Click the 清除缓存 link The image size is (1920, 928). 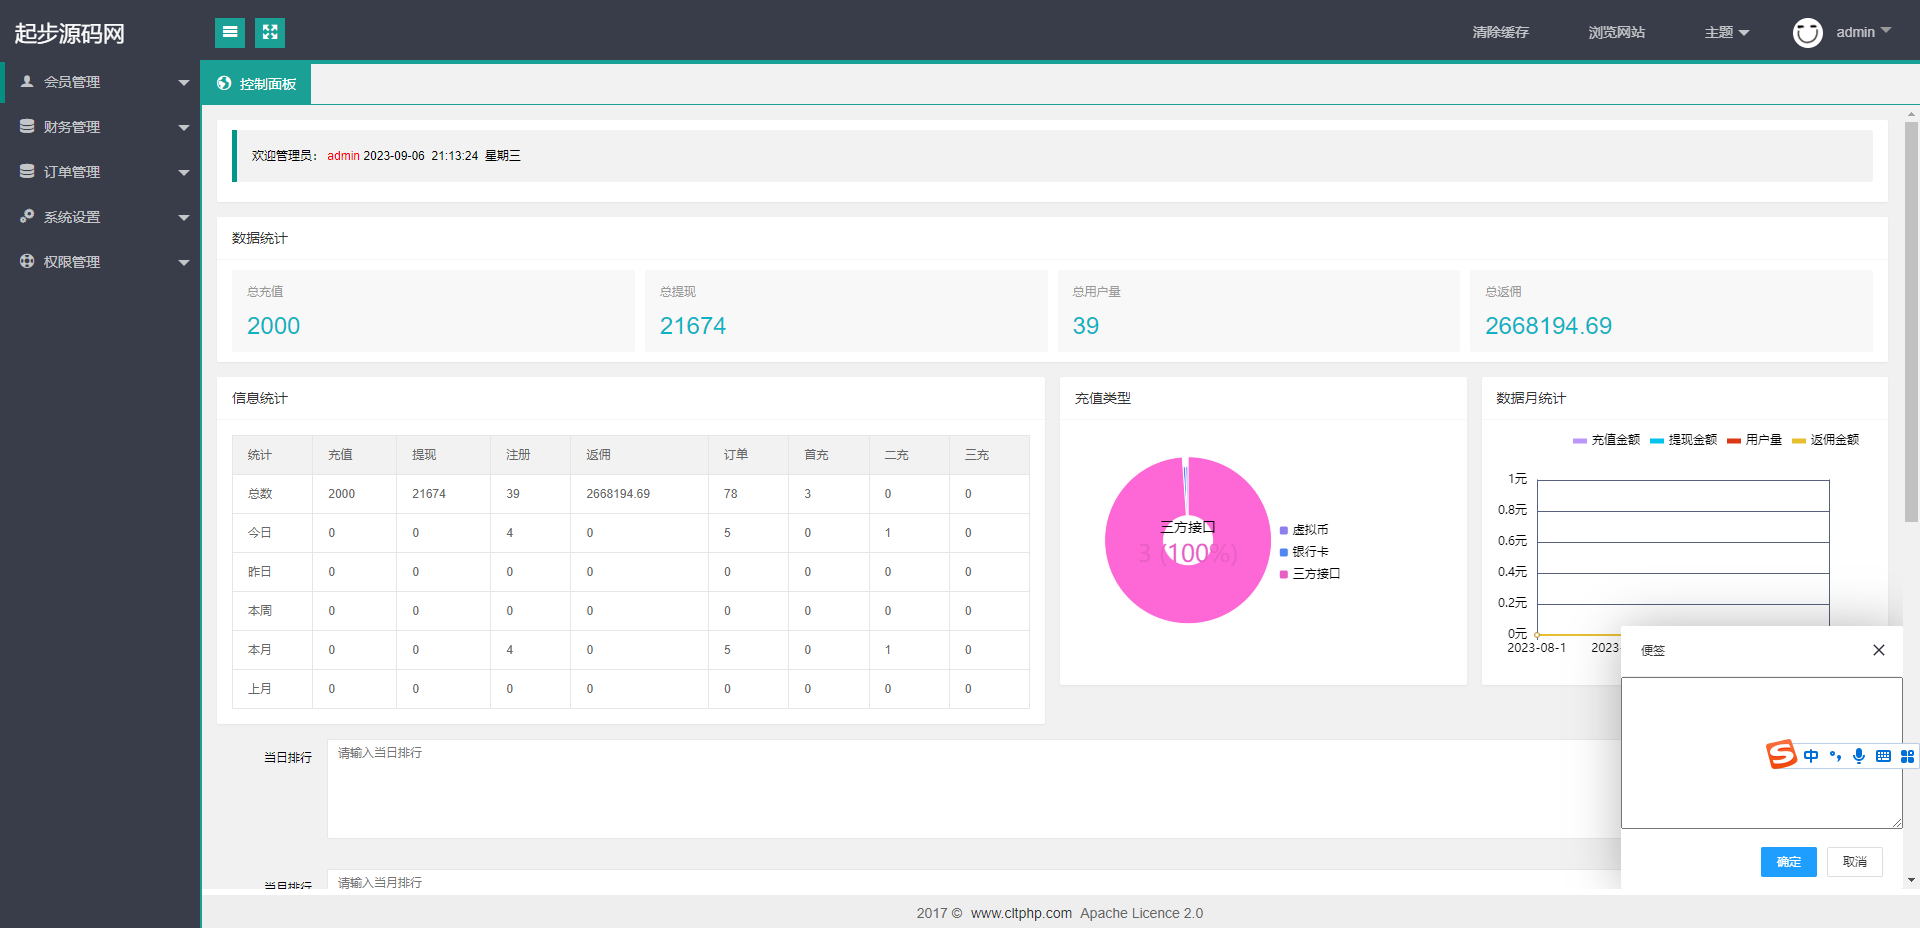pyautogui.click(x=1500, y=32)
